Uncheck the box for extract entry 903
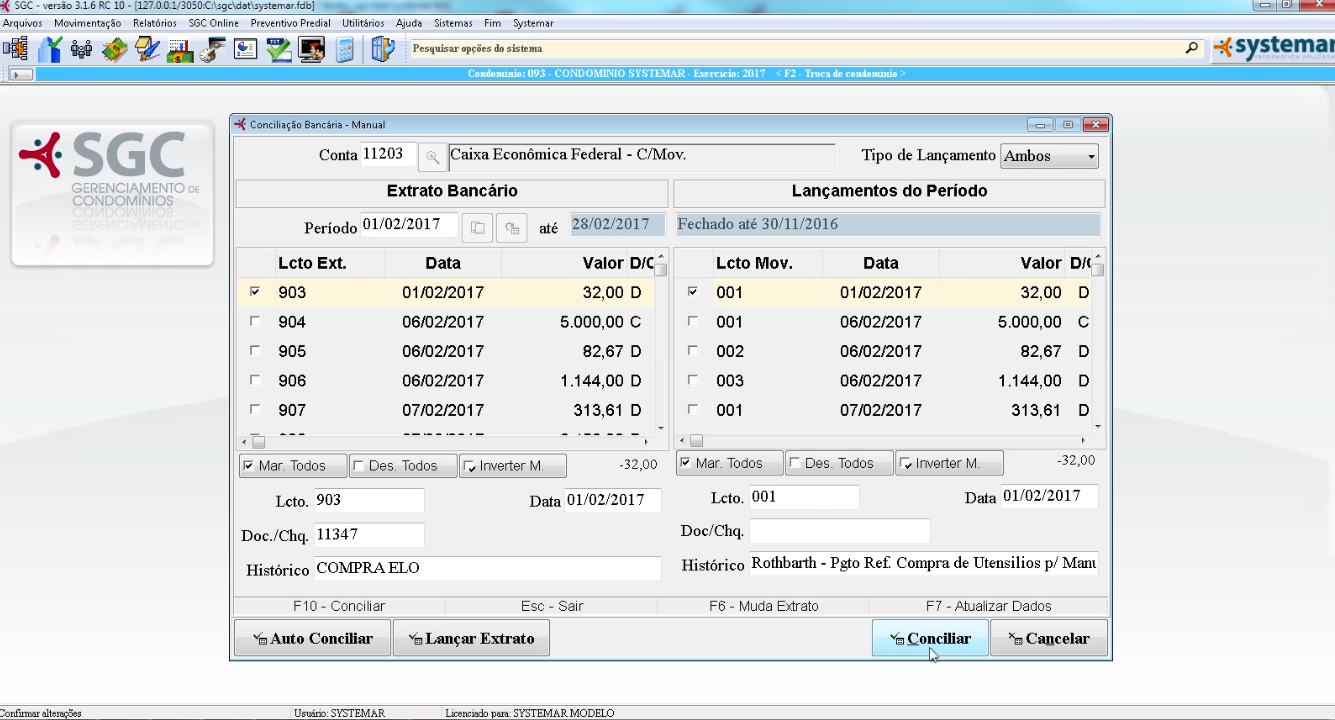Screen dimensions: 1335x720 coord(255,293)
